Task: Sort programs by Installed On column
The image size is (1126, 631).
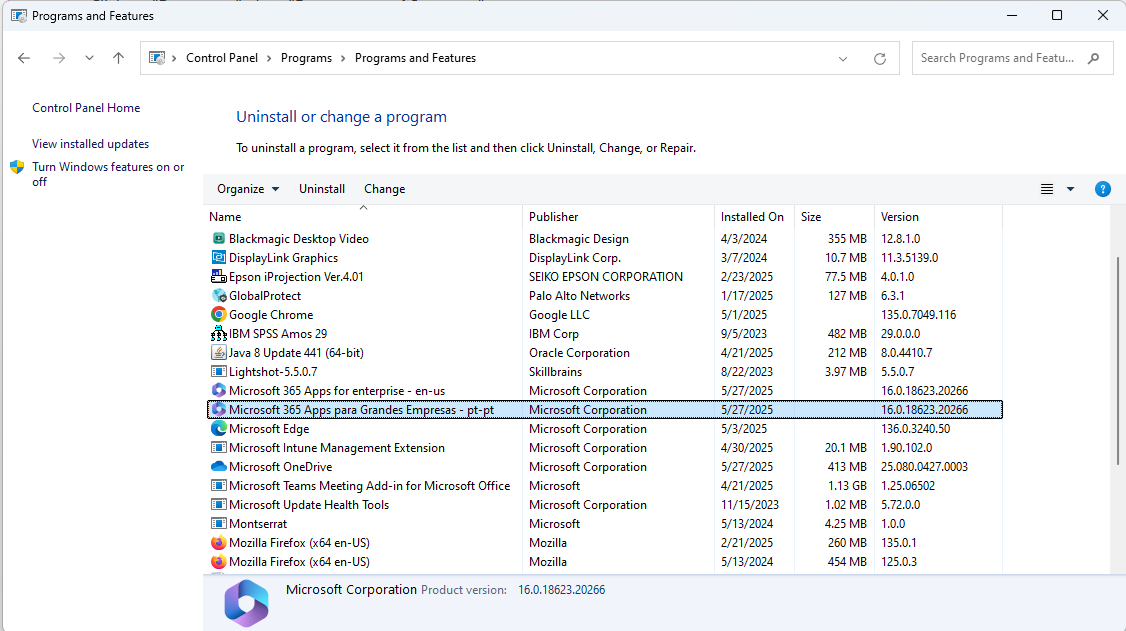Action: click(754, 217)
